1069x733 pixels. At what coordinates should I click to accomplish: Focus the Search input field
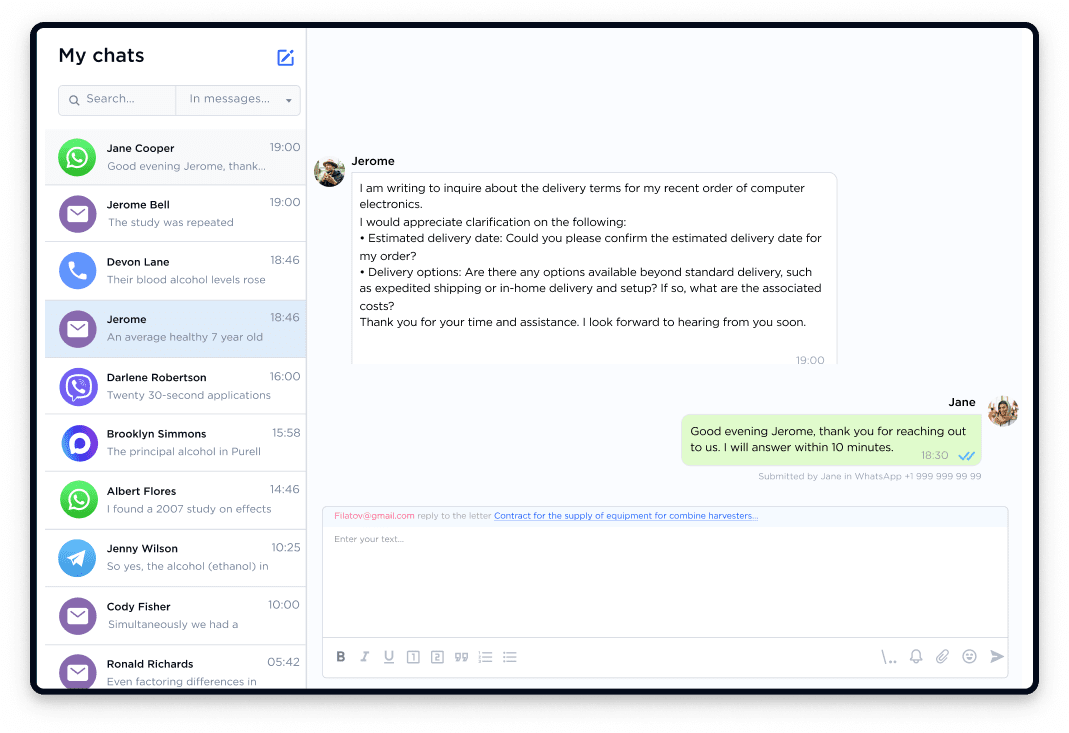pos(117,100)
